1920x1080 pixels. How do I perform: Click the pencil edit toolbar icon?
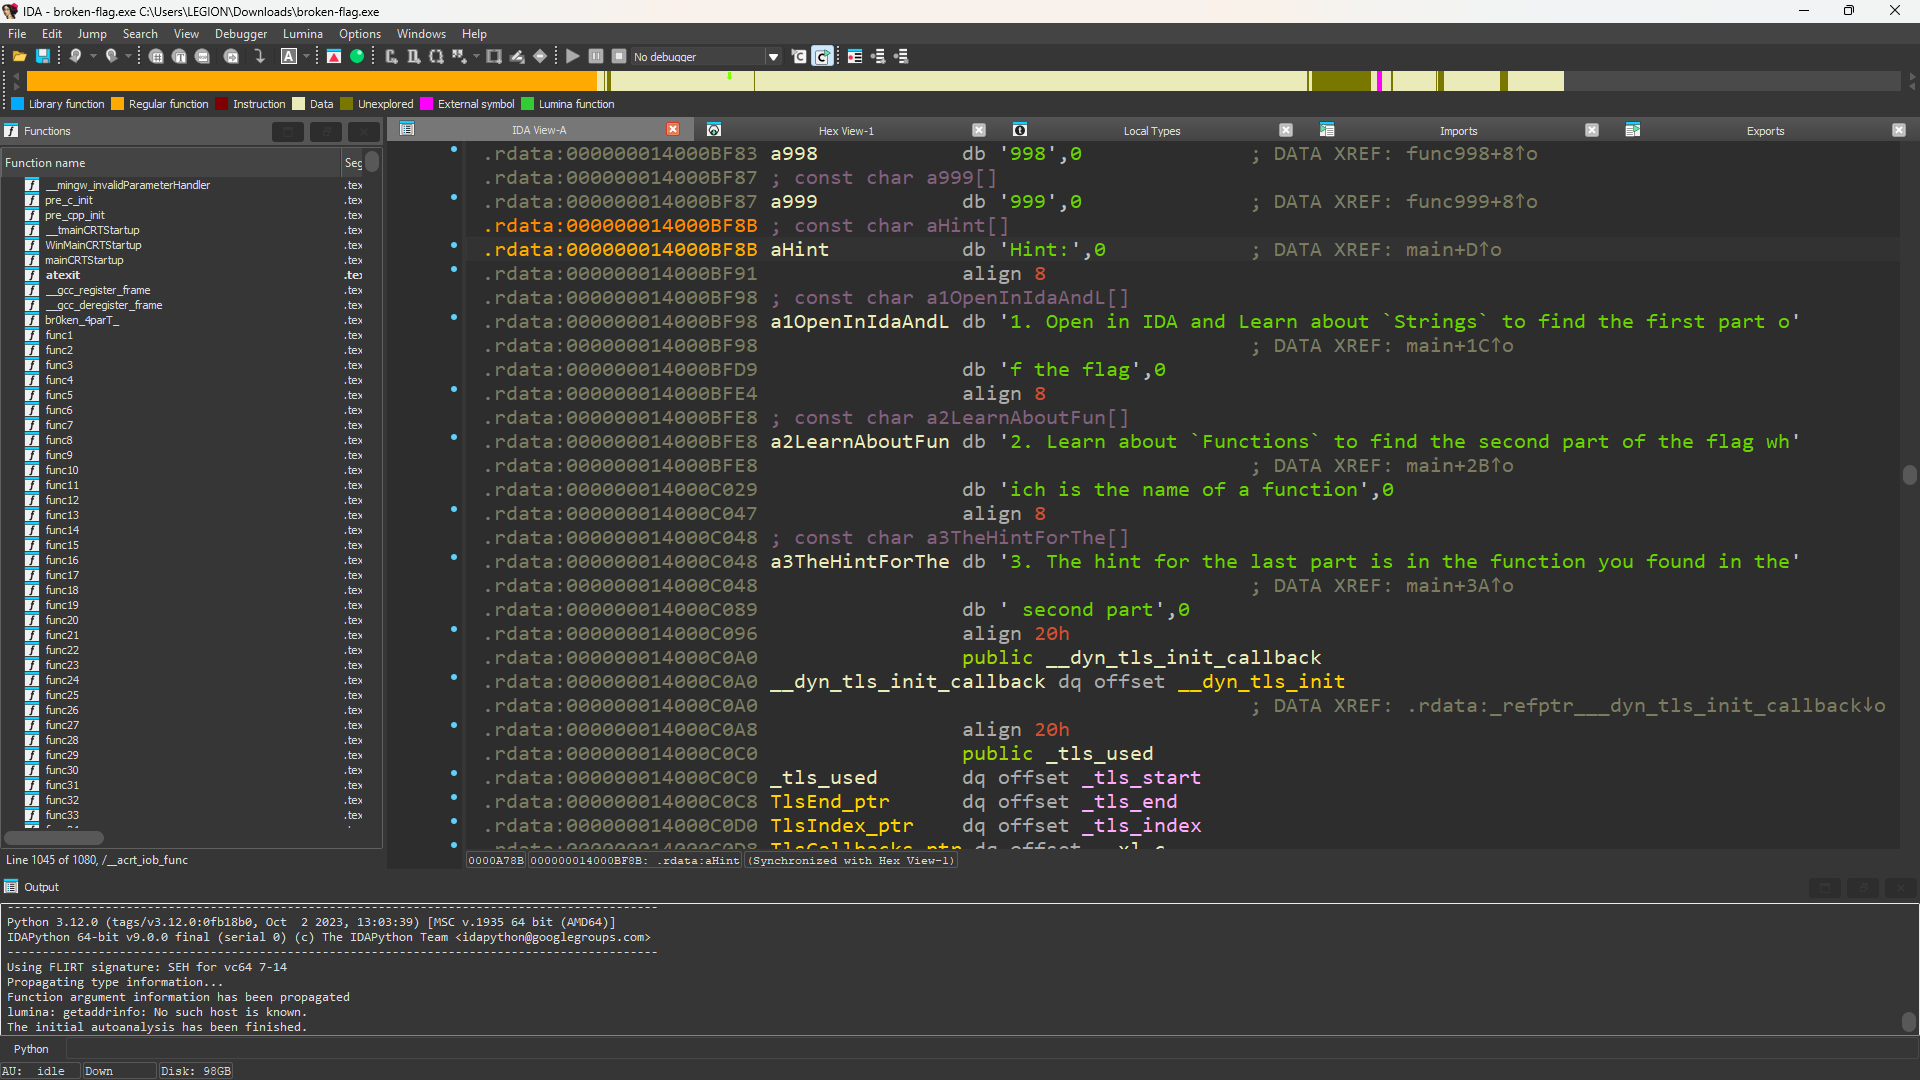pyautogui.click(x=517, y=57)
